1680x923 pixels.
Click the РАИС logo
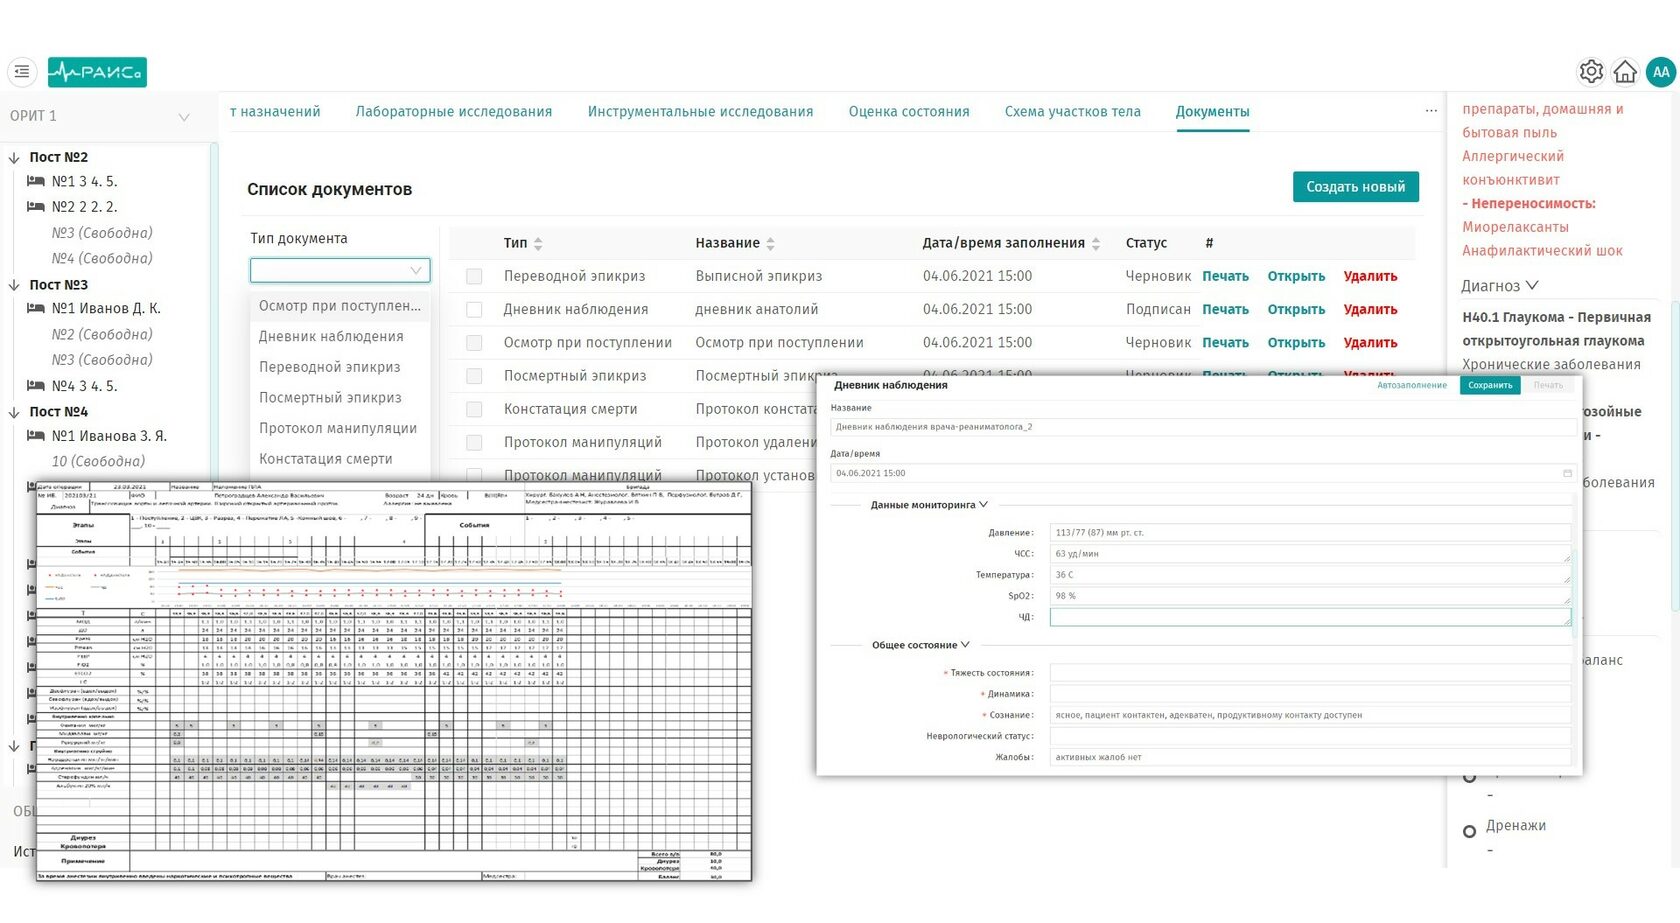(97, 72)
